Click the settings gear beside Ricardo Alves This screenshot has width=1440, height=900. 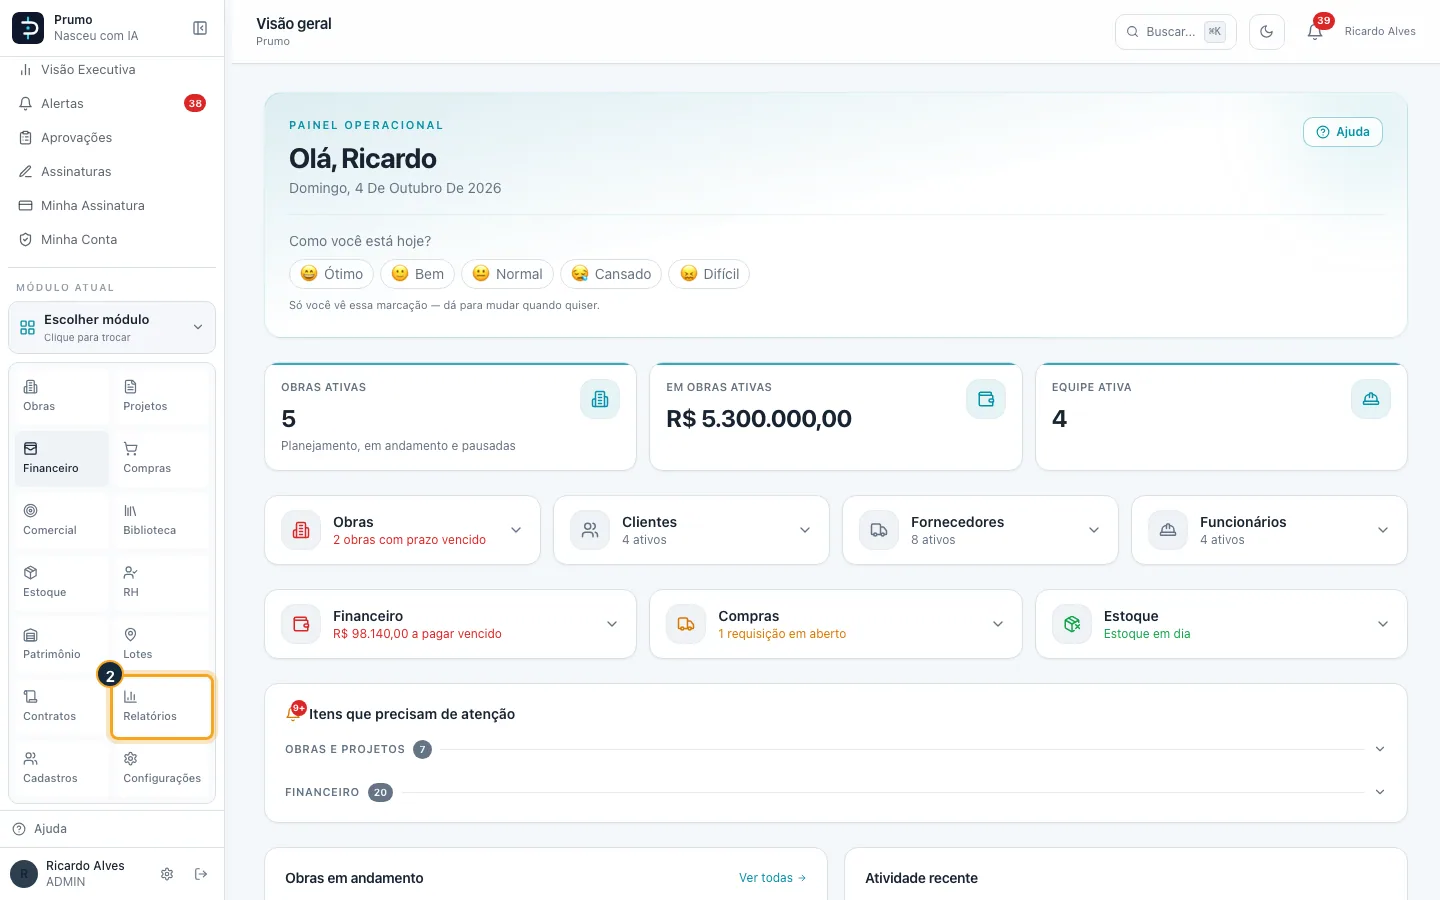(167, 874)
